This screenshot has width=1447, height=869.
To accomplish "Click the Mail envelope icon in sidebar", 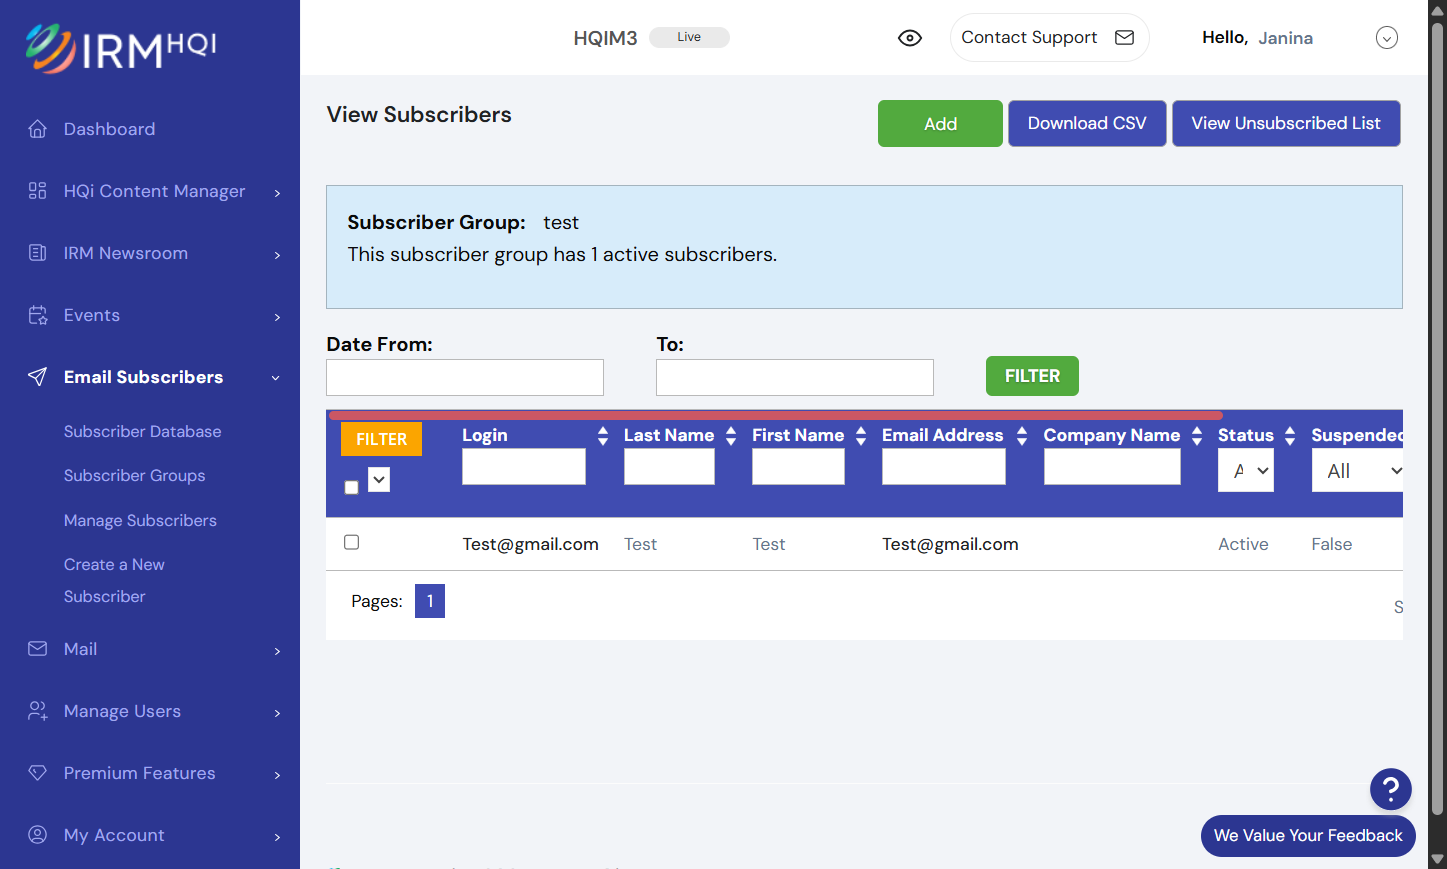I will tap(38, 649).
